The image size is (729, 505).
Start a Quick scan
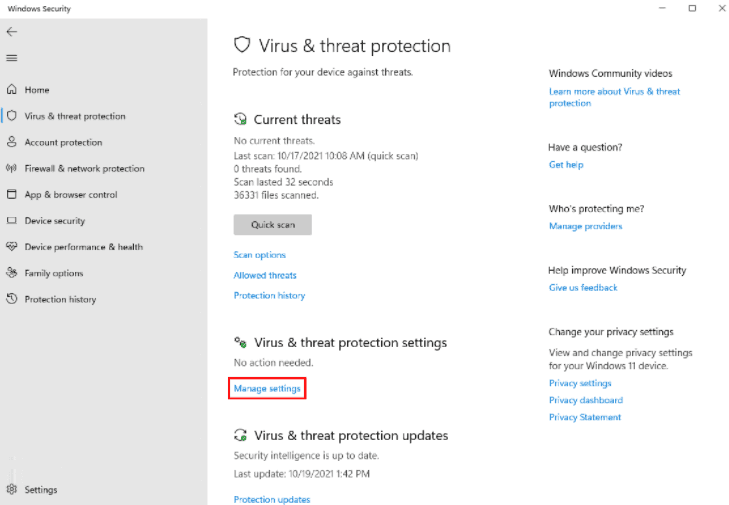(272, 225)
